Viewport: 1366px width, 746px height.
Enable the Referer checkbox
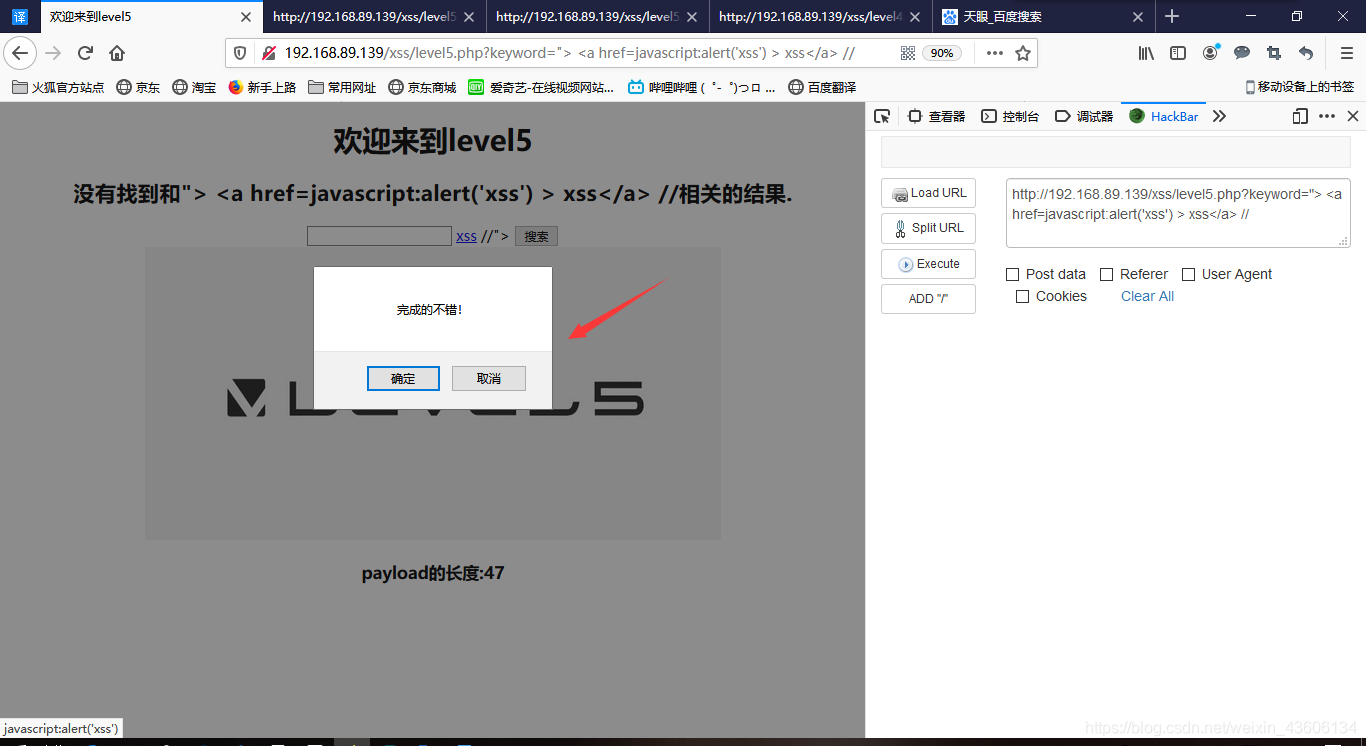pyautogui.click(x=1107, y=274)
